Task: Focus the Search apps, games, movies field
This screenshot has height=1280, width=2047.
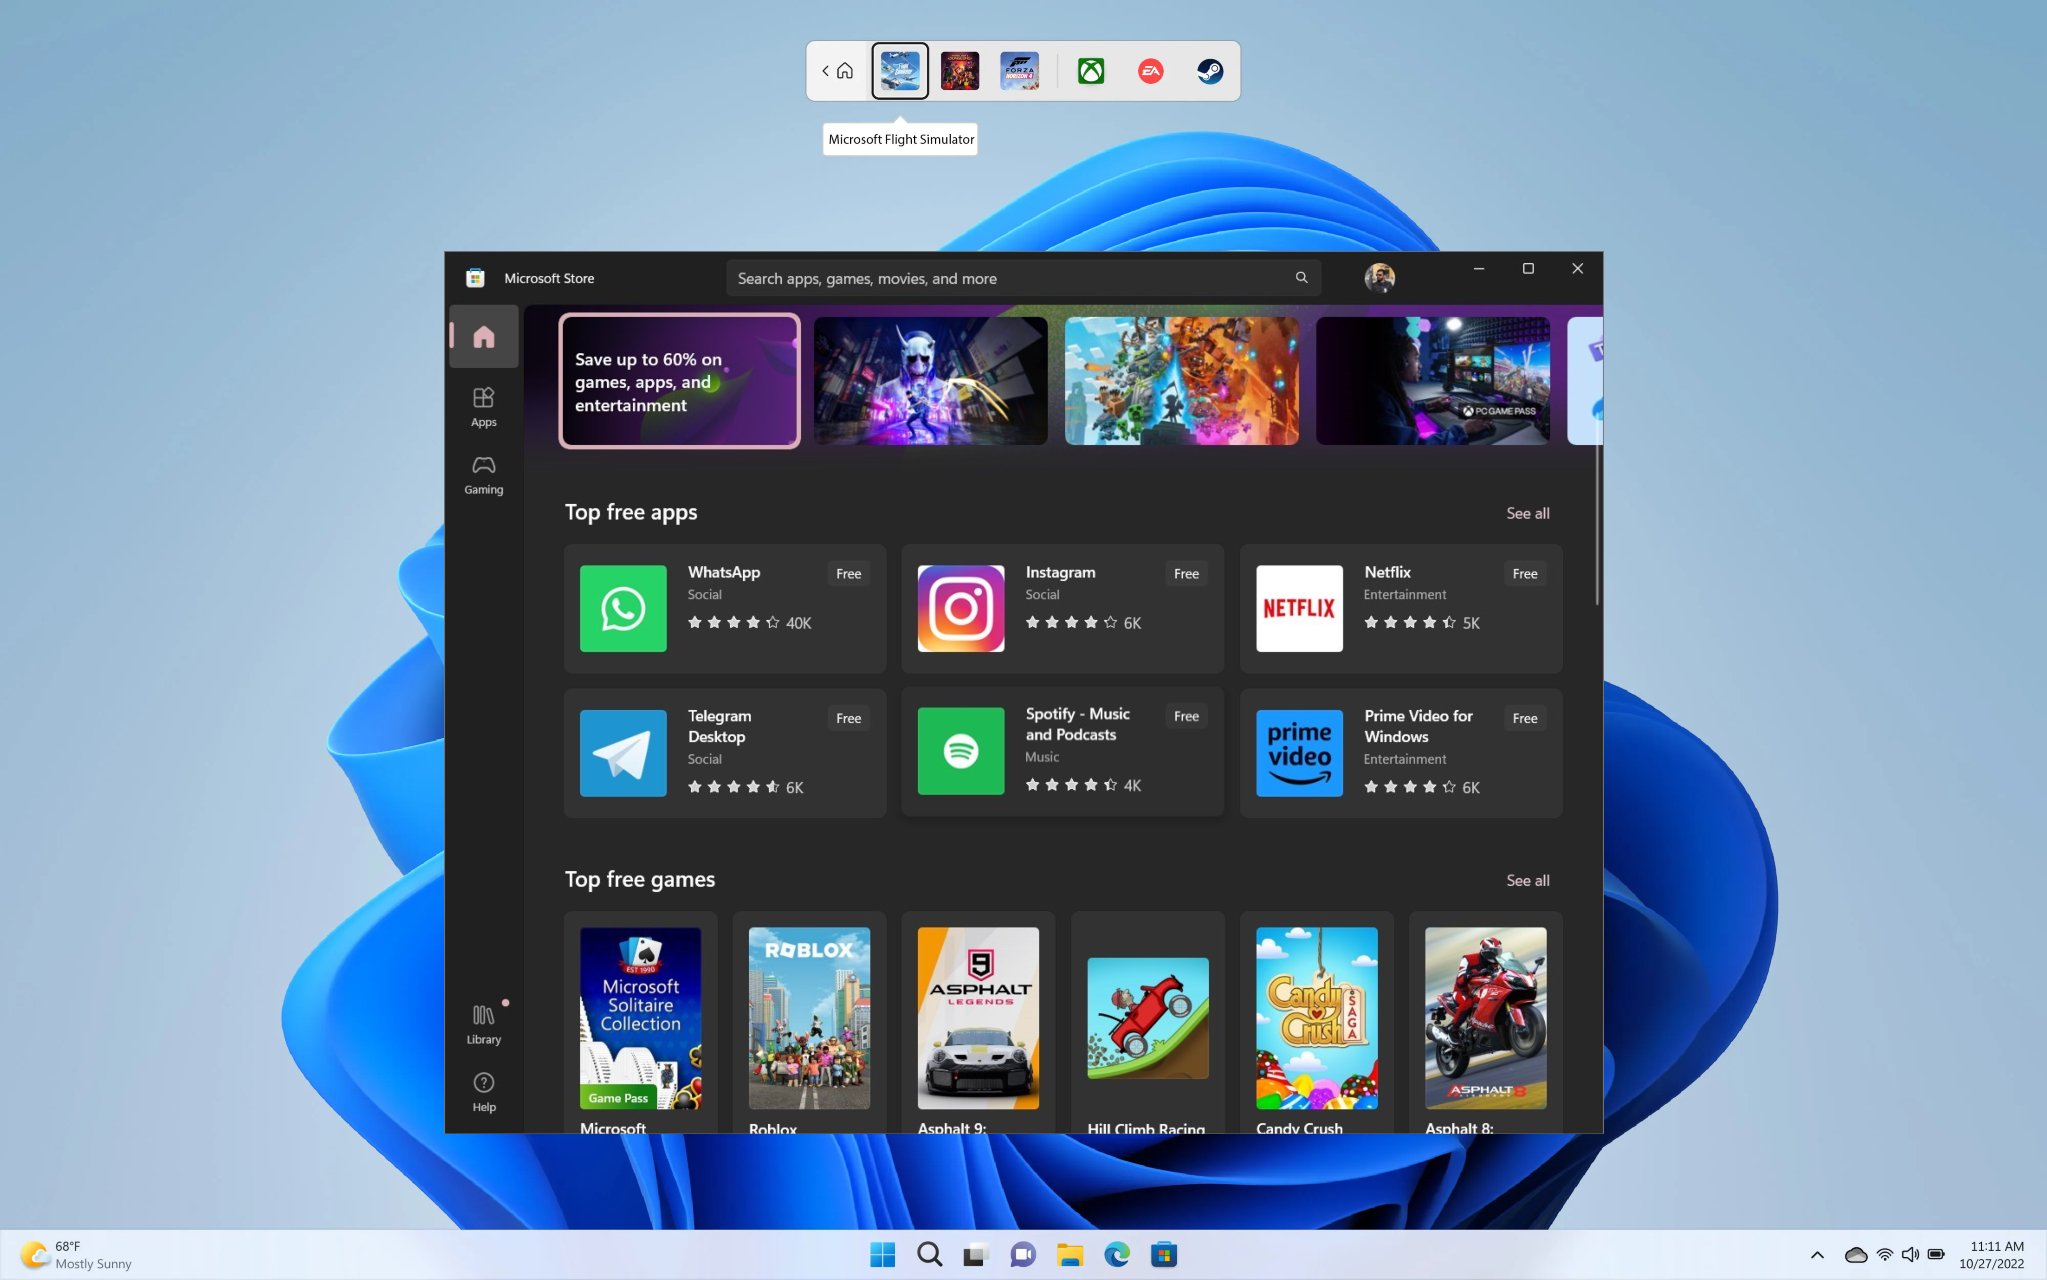Action: (x=1010, y=278)
